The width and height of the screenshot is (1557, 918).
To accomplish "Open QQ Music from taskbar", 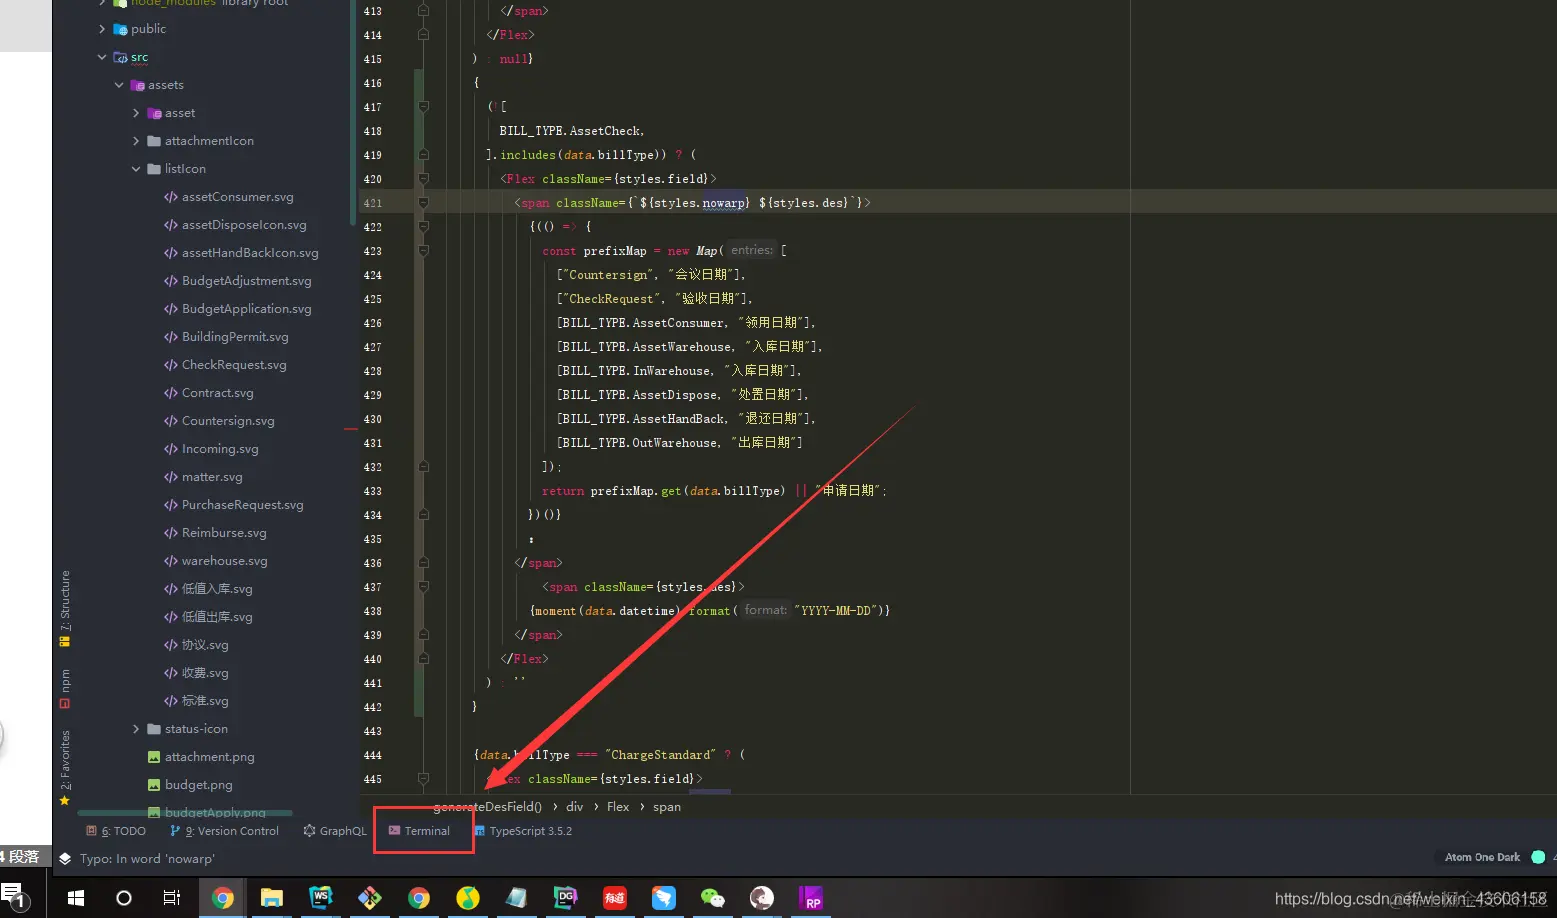I will (x=467, y=898).
